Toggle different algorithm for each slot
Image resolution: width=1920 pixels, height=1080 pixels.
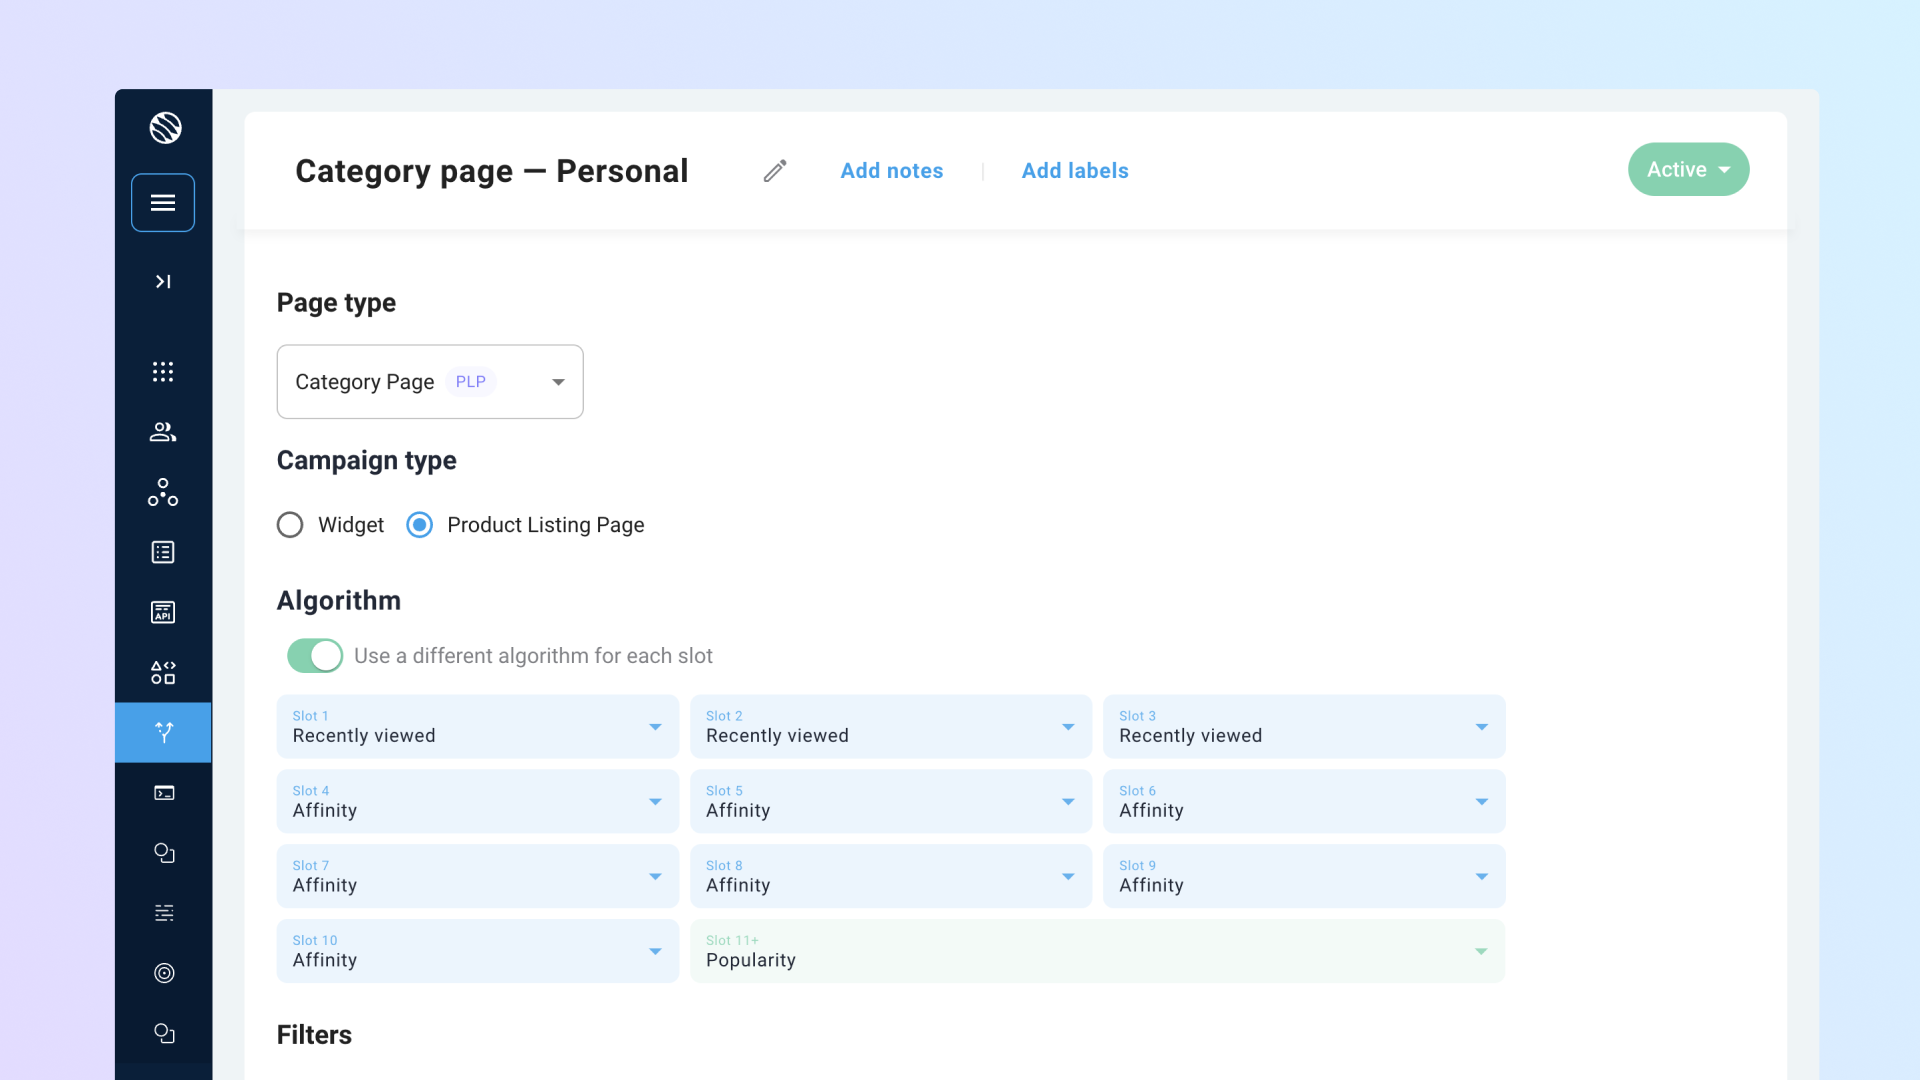(x=315, y=656)
